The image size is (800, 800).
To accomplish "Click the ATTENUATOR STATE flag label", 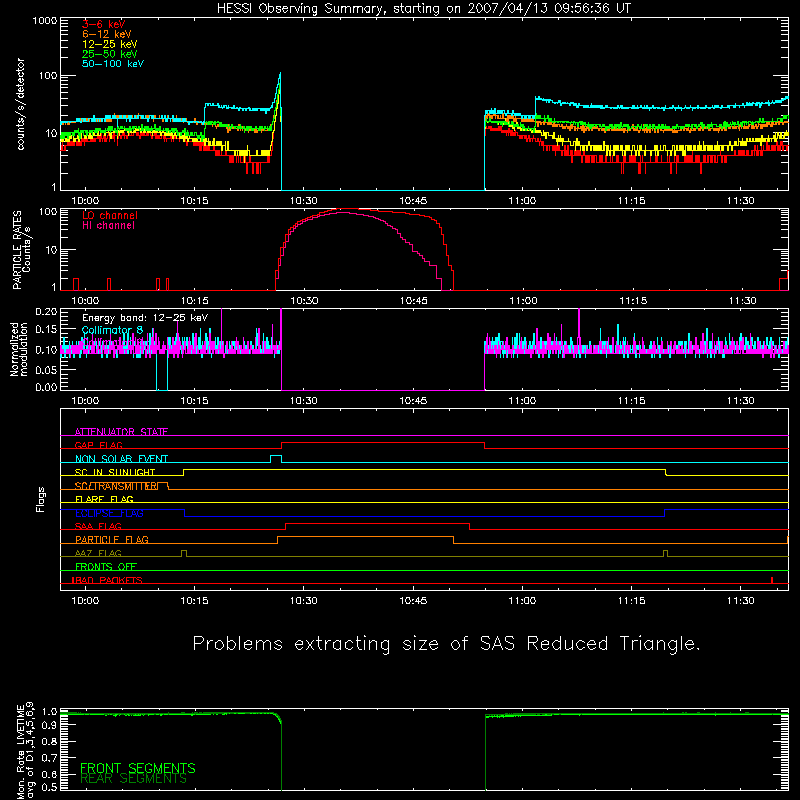I will pos(121,432).
